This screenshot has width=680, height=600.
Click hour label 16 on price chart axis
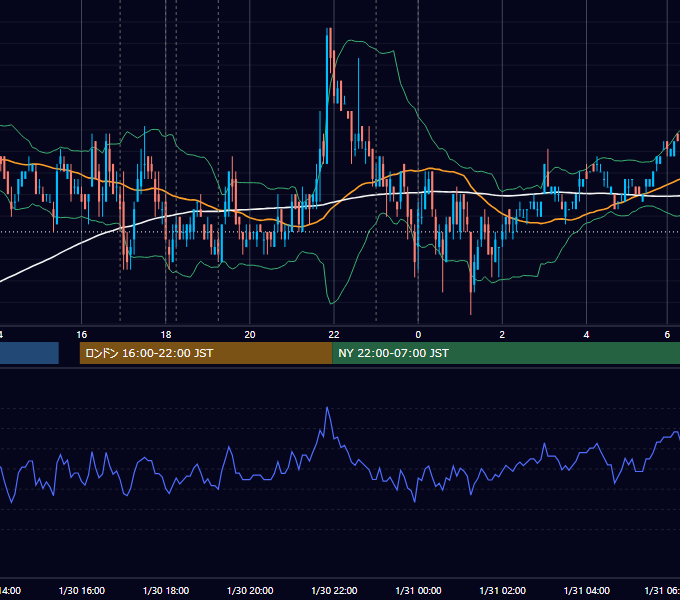pos(82,335)
